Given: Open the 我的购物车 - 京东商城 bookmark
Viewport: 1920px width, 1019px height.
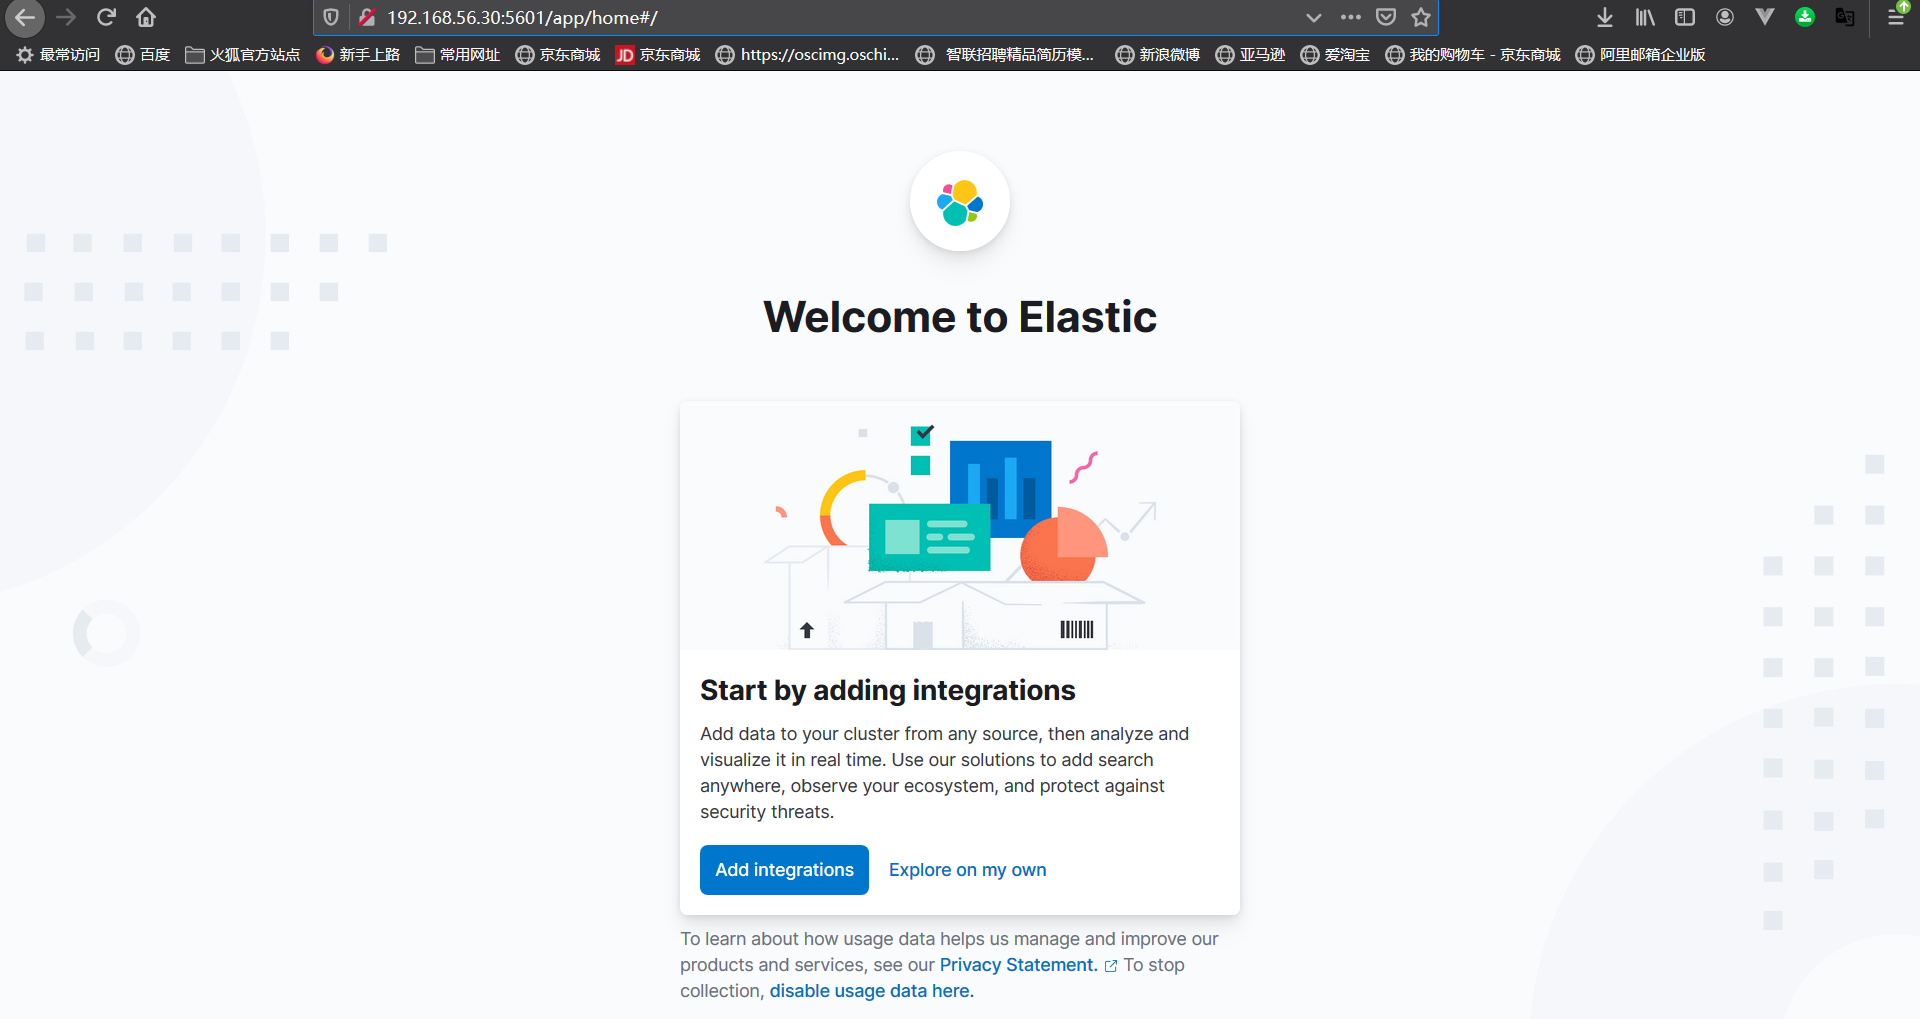Looking at the screenshot, I should tap(1473, 55).
